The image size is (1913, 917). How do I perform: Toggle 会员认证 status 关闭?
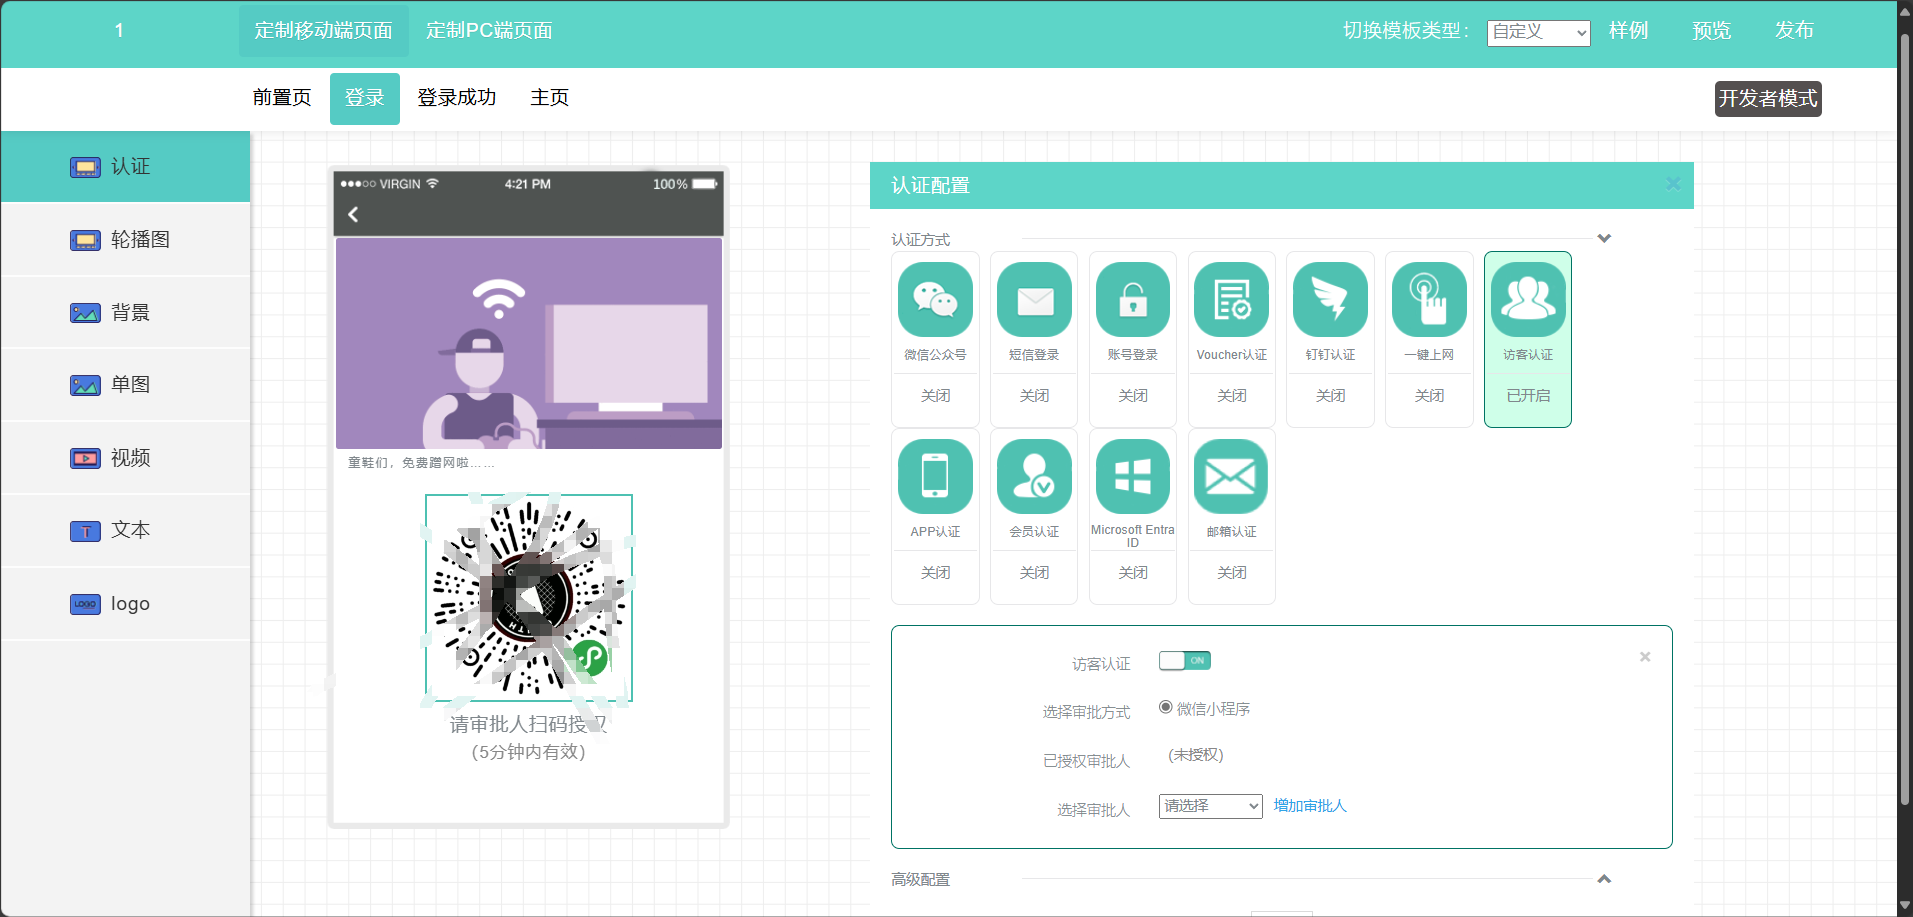[1034, 573]
